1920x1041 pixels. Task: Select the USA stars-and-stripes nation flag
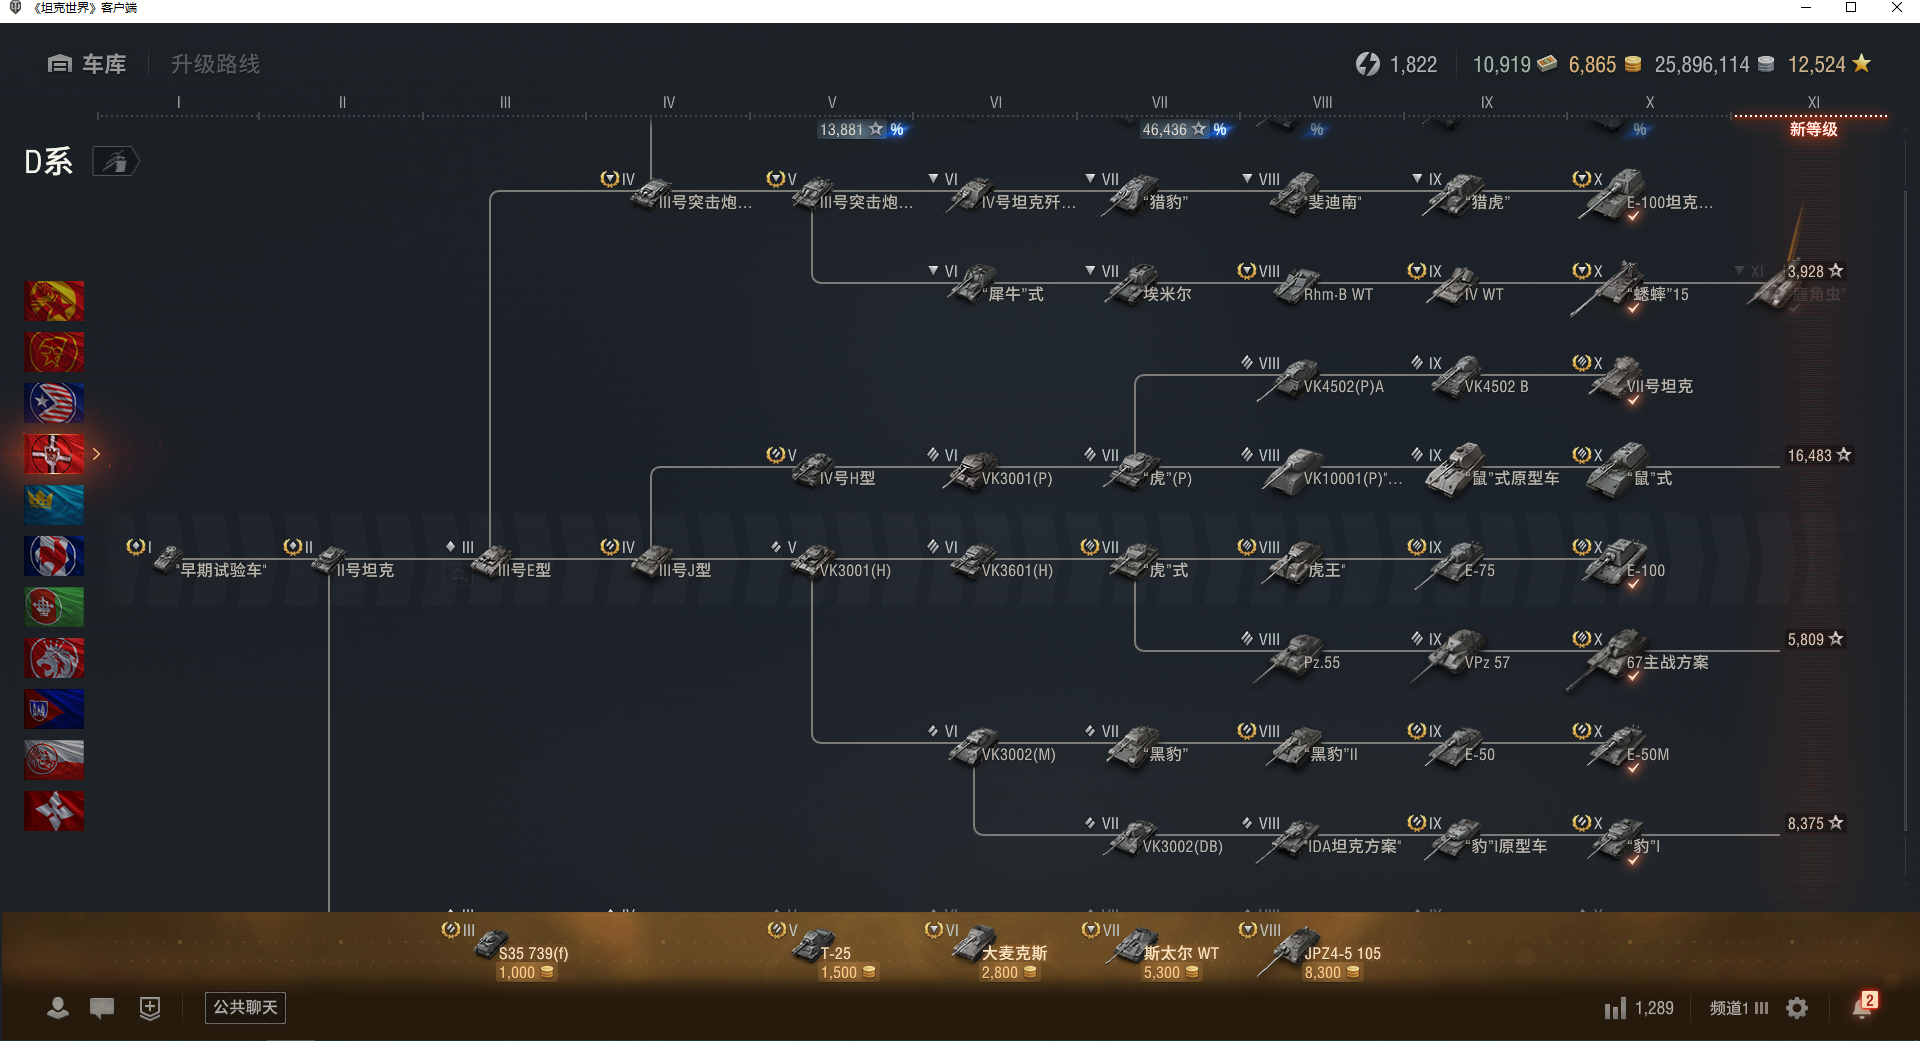pyautogui.click(x=54, y=403)
